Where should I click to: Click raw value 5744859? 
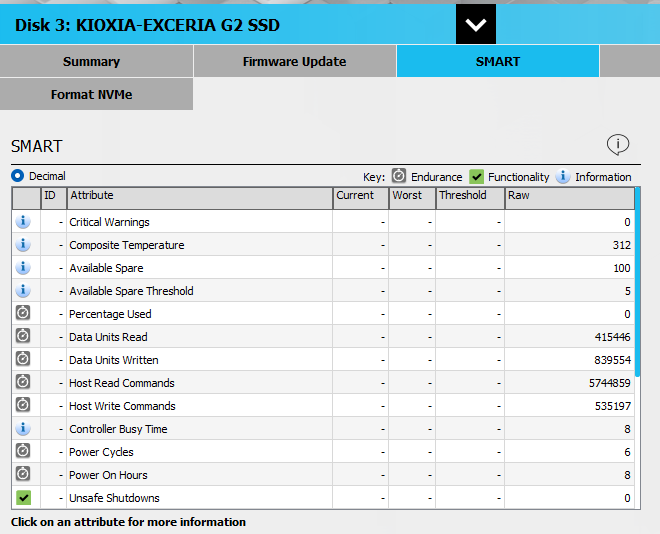pyautogui.click(x=609, y=383)
